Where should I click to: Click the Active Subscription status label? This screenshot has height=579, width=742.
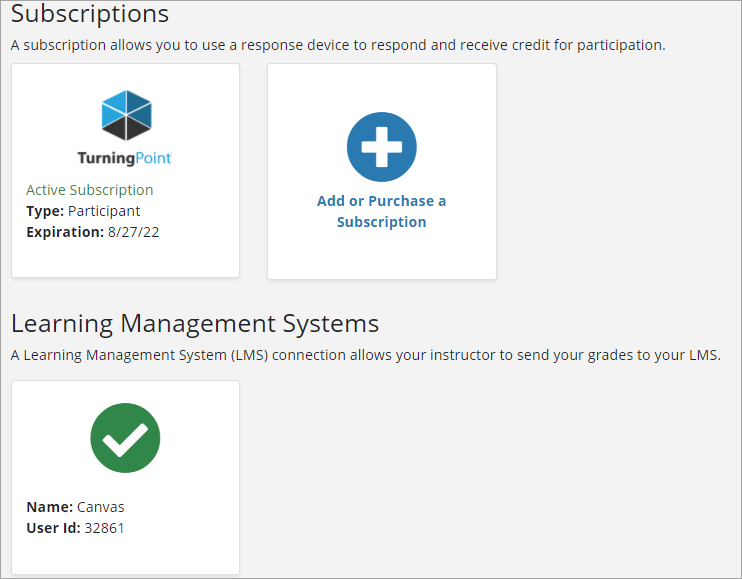pyautogui.click(x=90, y=190)
